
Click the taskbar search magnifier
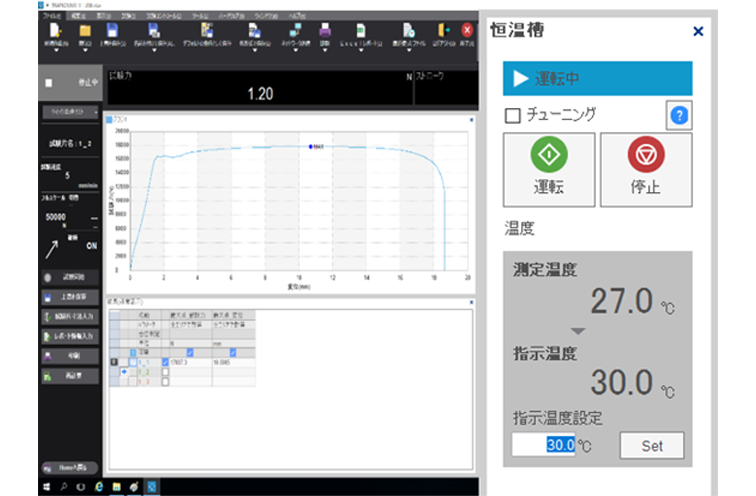pyautogui.click(x=64, y=487)
